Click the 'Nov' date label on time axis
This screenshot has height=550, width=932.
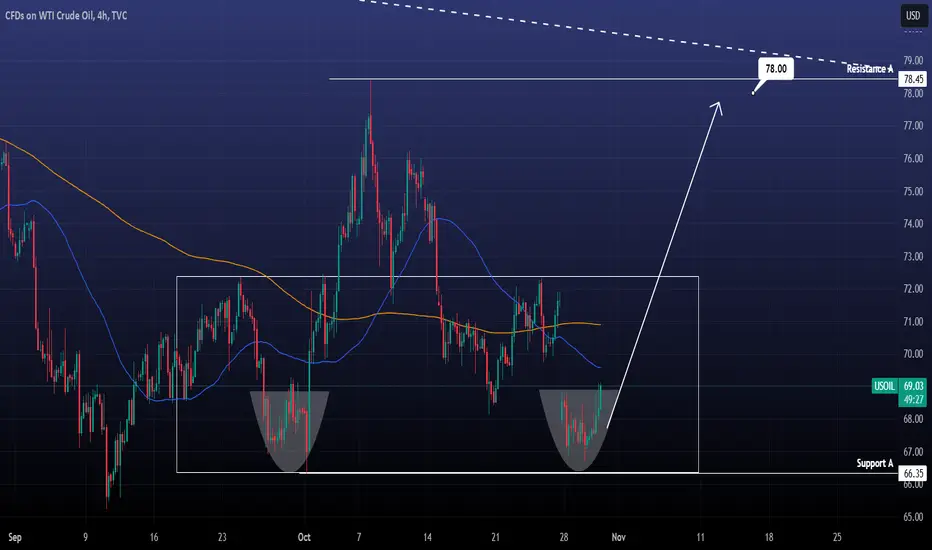pos(618,538)
